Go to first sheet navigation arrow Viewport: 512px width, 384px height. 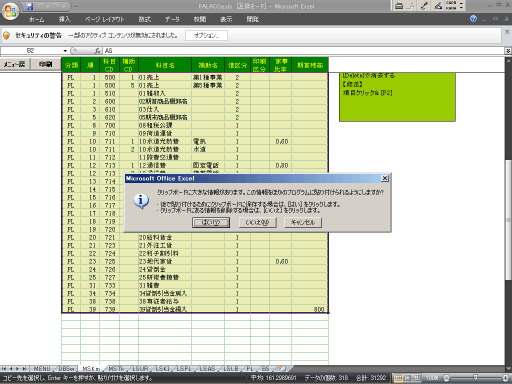coord(4,369)
